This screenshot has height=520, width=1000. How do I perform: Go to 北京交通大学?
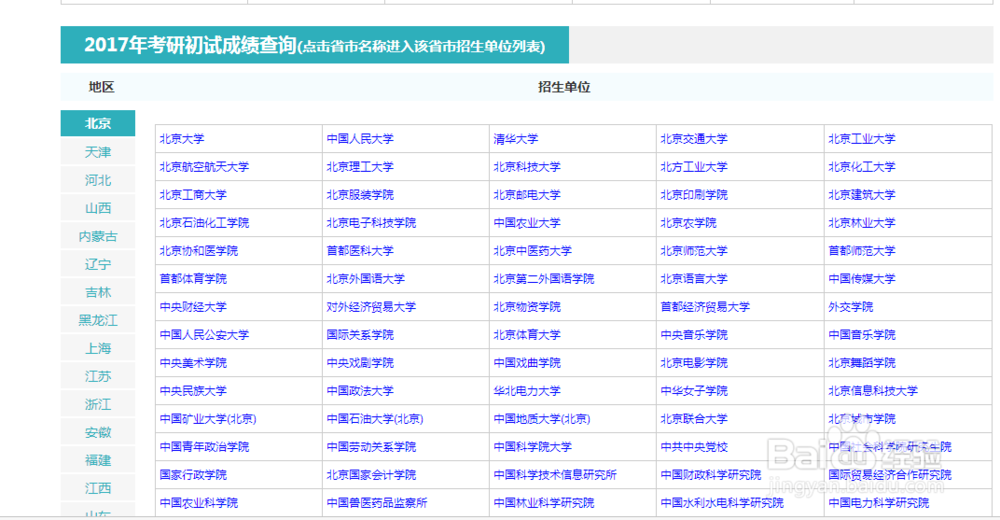click(x=694, y=138)
